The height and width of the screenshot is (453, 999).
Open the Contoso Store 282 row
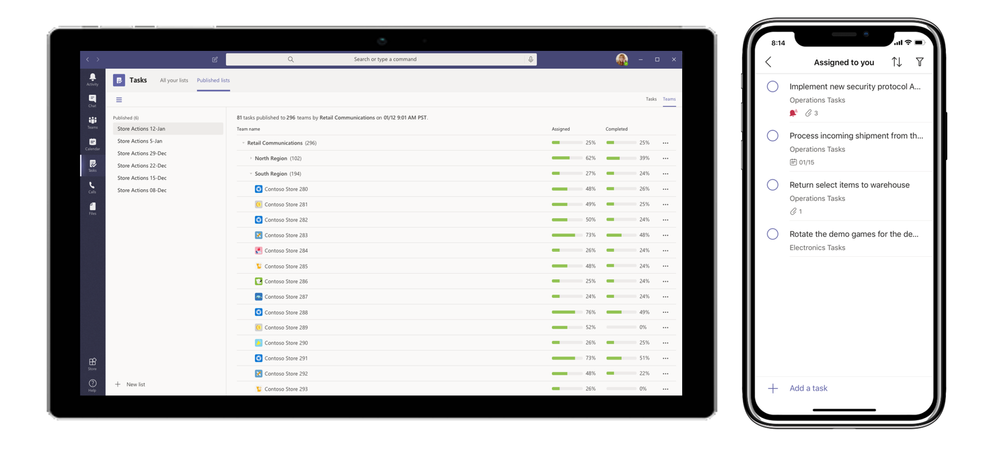(x=456, y=220)
